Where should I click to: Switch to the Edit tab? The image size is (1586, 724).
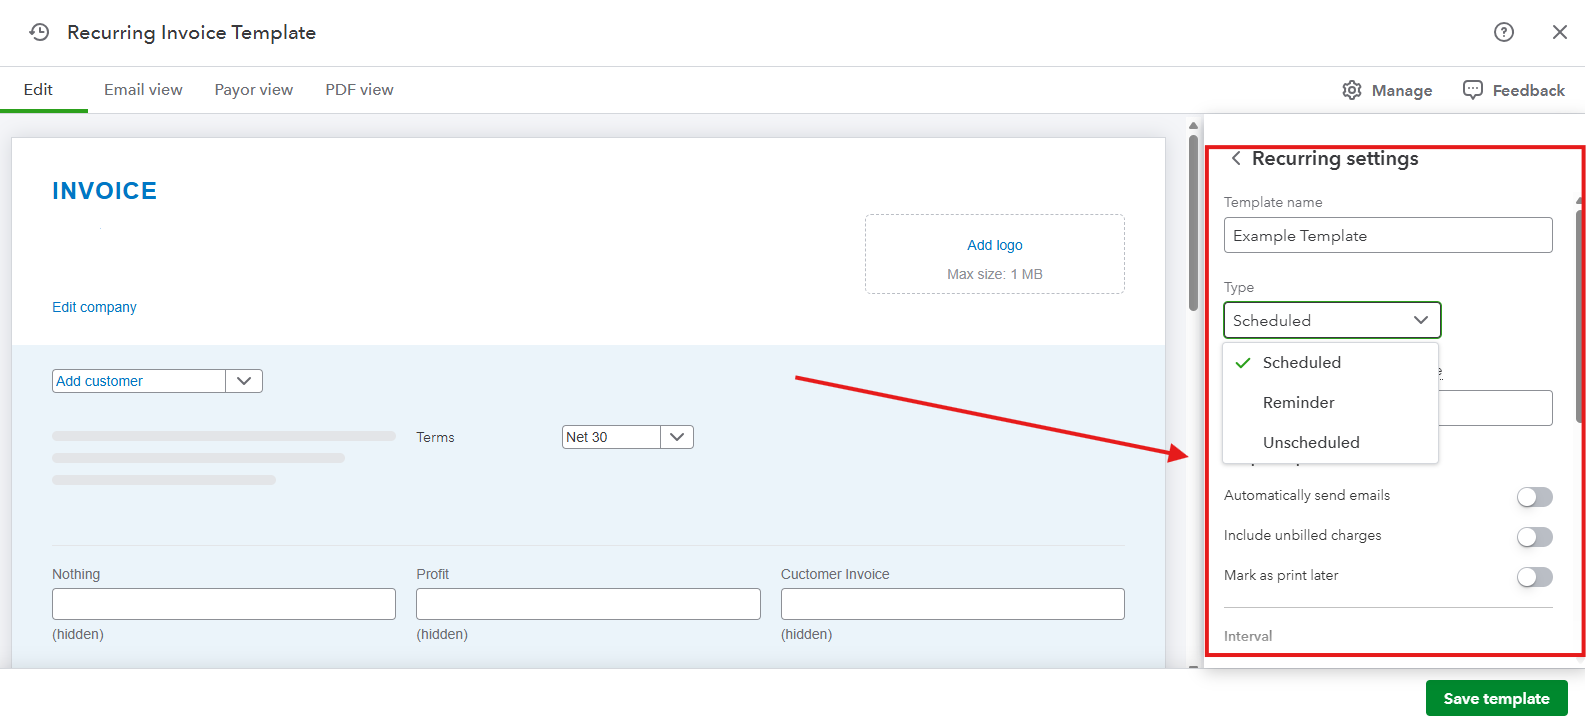[38, 90]
